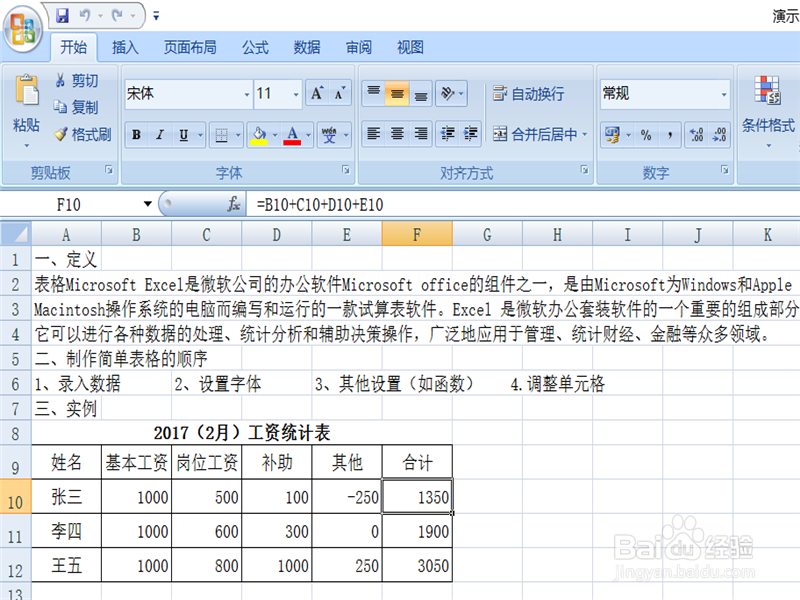Toggle underline formatting
800x600 pixels.
point(183,135)
